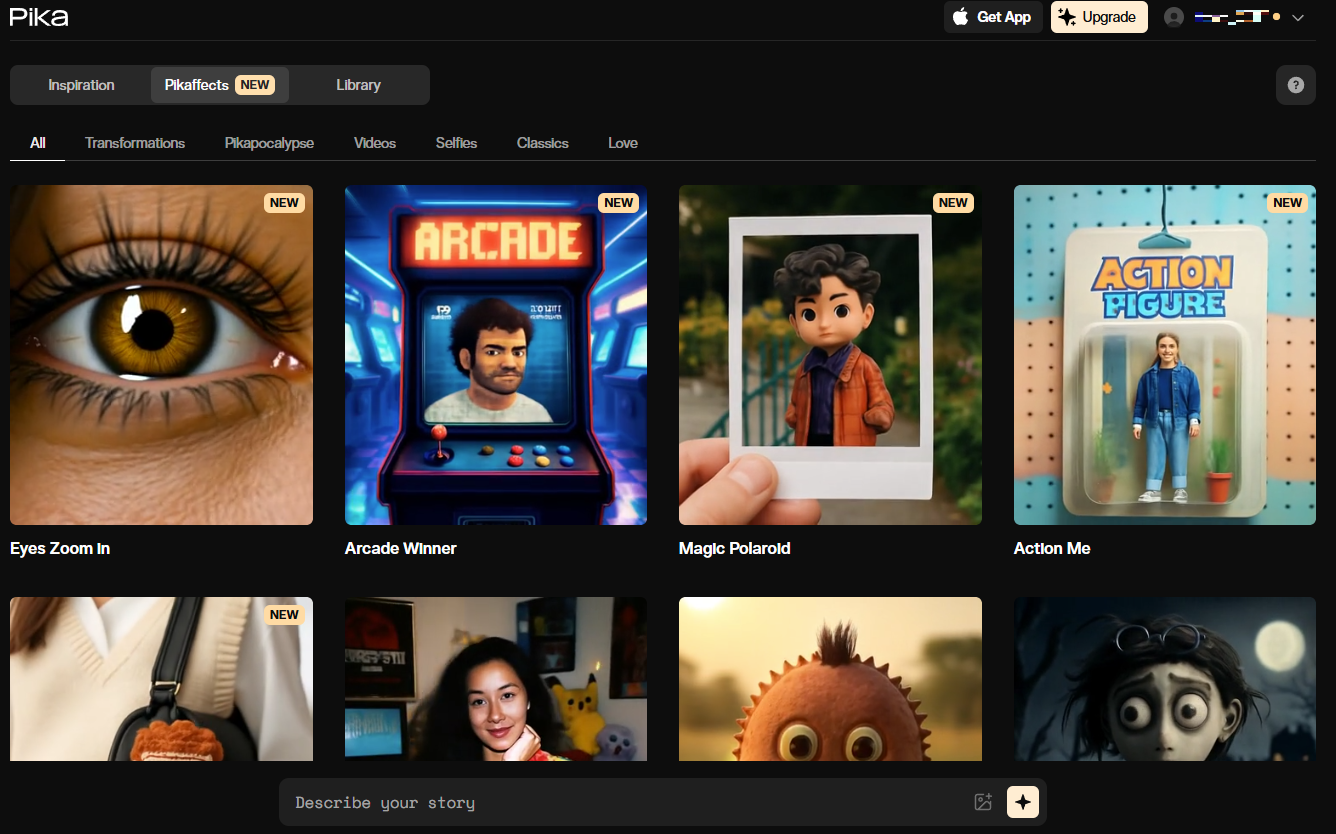This screenshot has height=834, width=1336.
Task: Select the Pikaffects tab
Action: coord(219,85)
